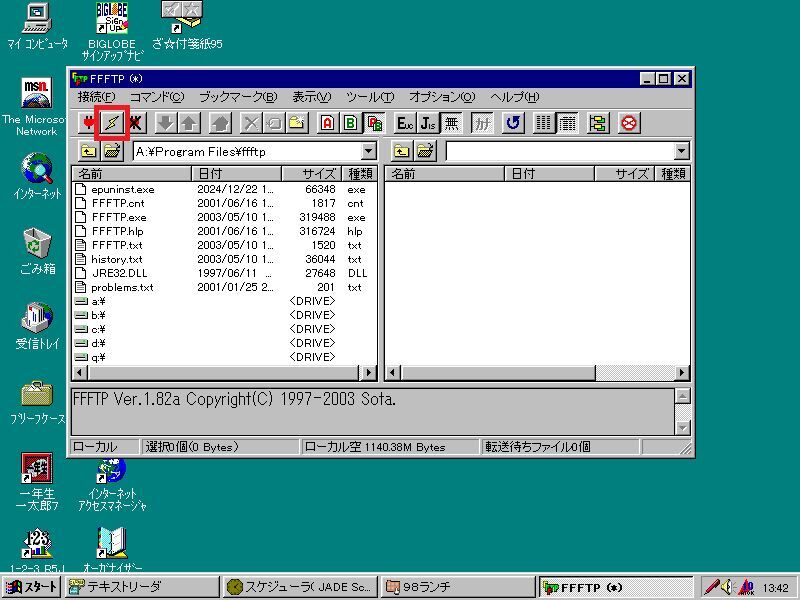Toggle automatic transfer mode detection button

point(374,123)
